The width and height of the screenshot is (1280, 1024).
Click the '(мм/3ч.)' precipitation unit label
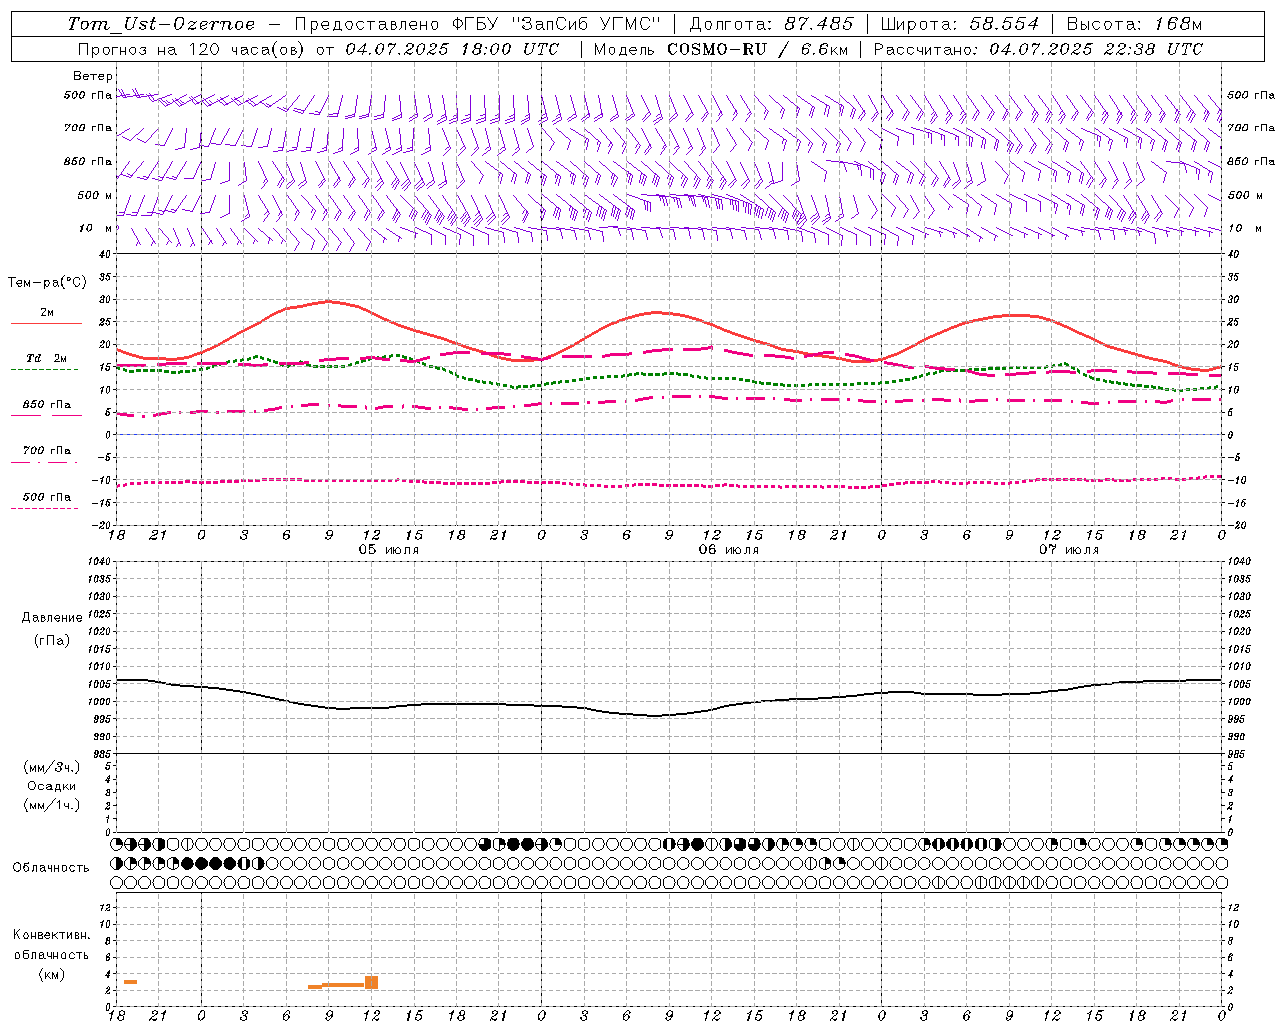tap(52, 768)
